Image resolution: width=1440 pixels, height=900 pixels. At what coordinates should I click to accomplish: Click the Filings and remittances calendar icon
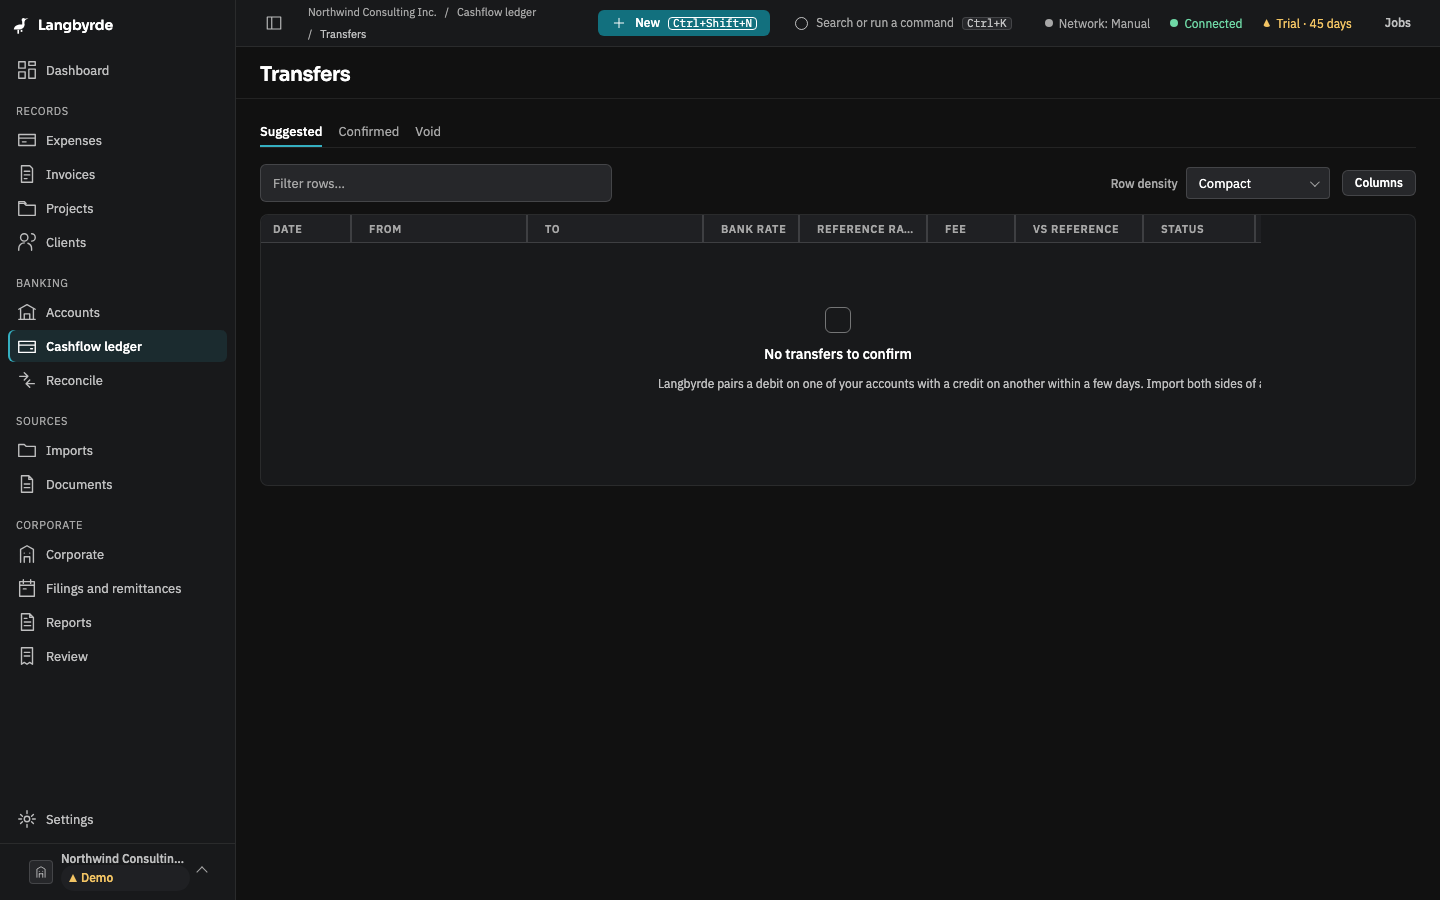click(27, 588)
